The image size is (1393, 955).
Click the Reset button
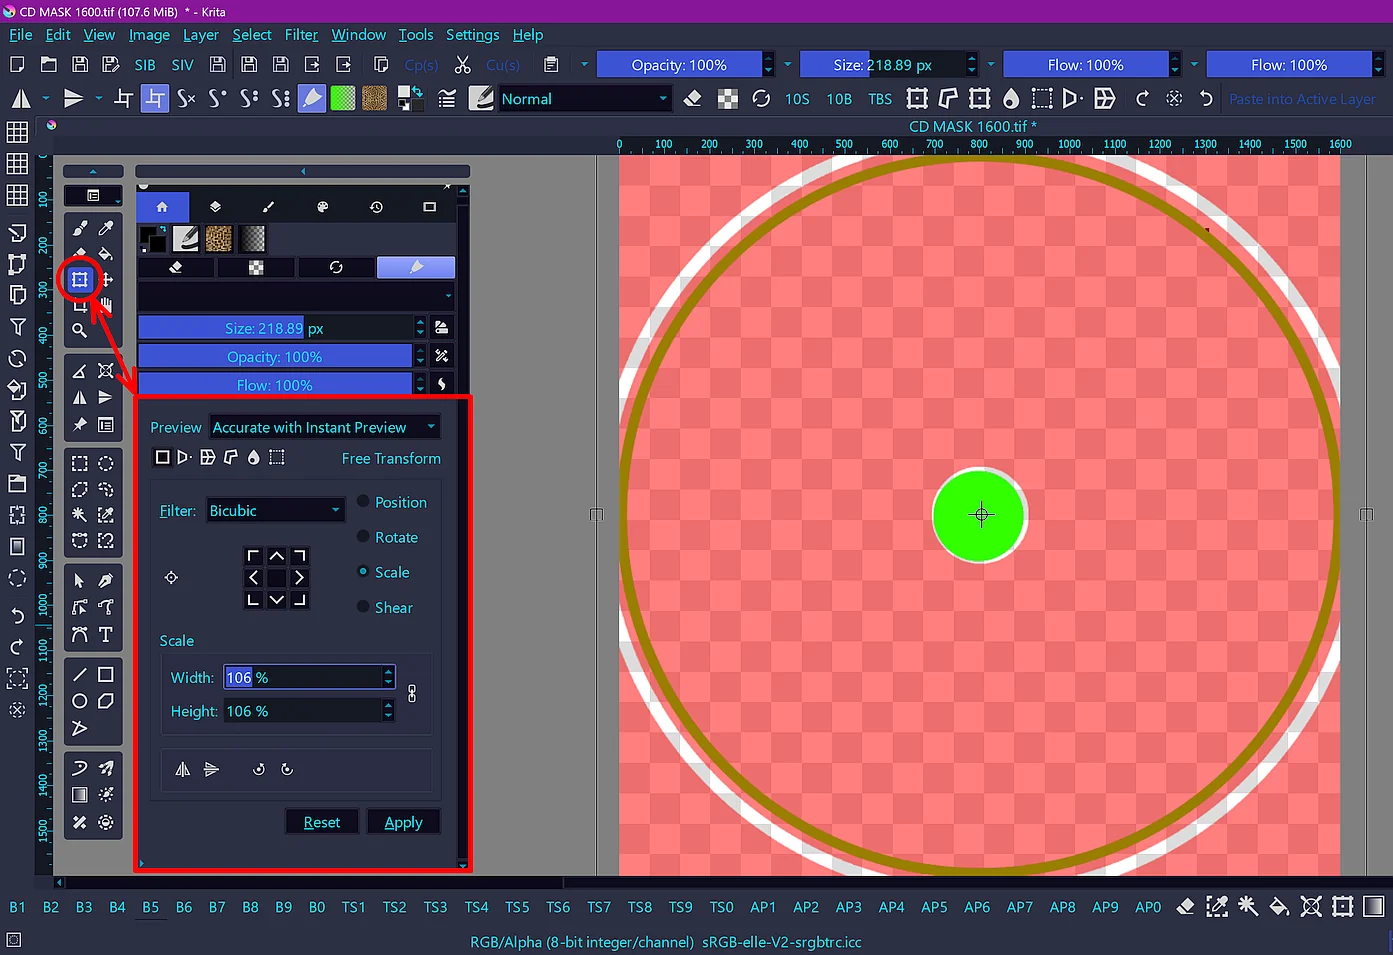tap(322, 822)
